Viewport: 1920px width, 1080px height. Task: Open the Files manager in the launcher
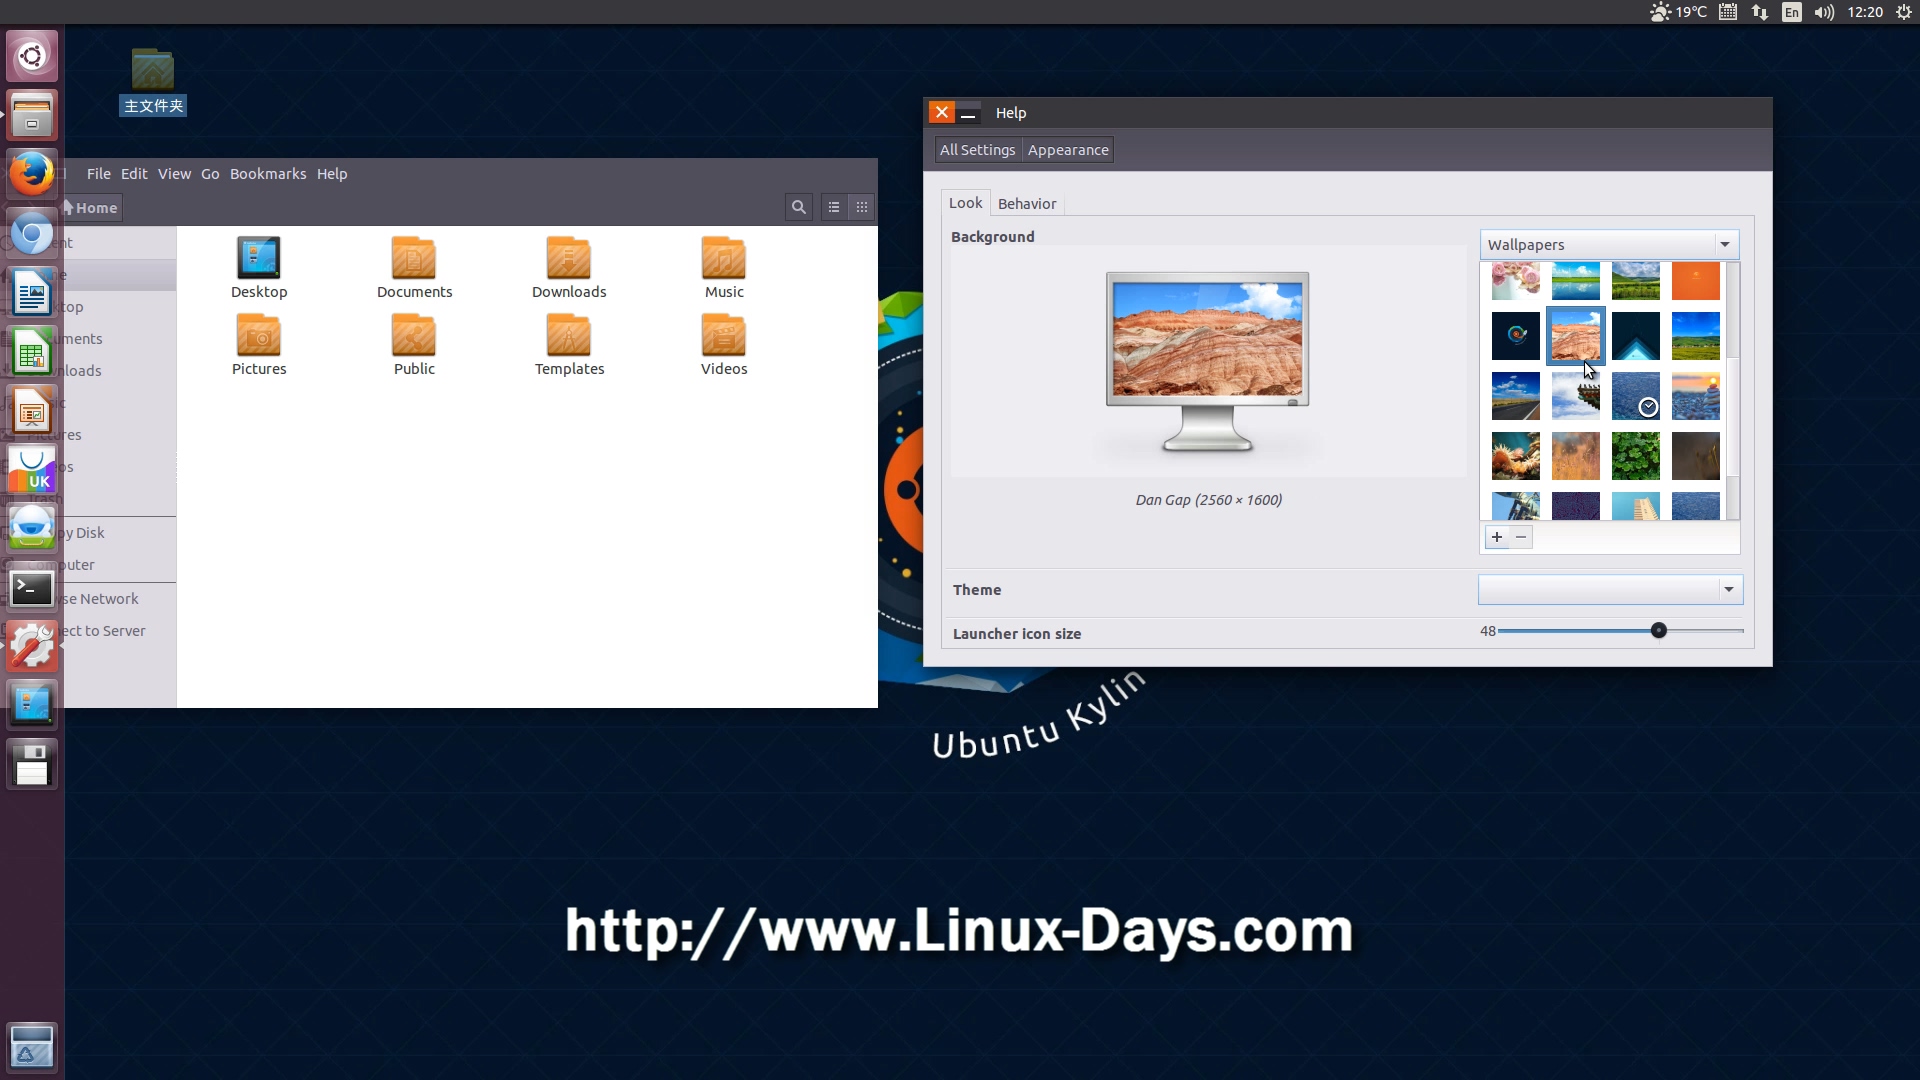click(32, 115)
